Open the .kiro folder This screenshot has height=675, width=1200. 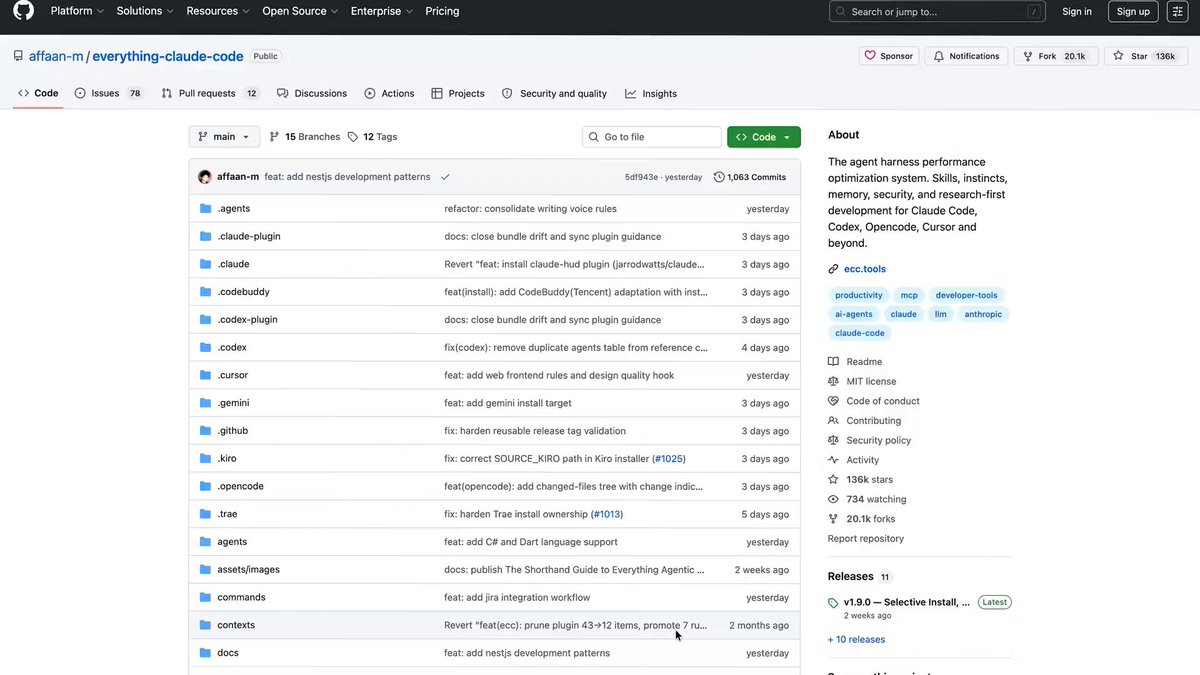click(227, 459)
